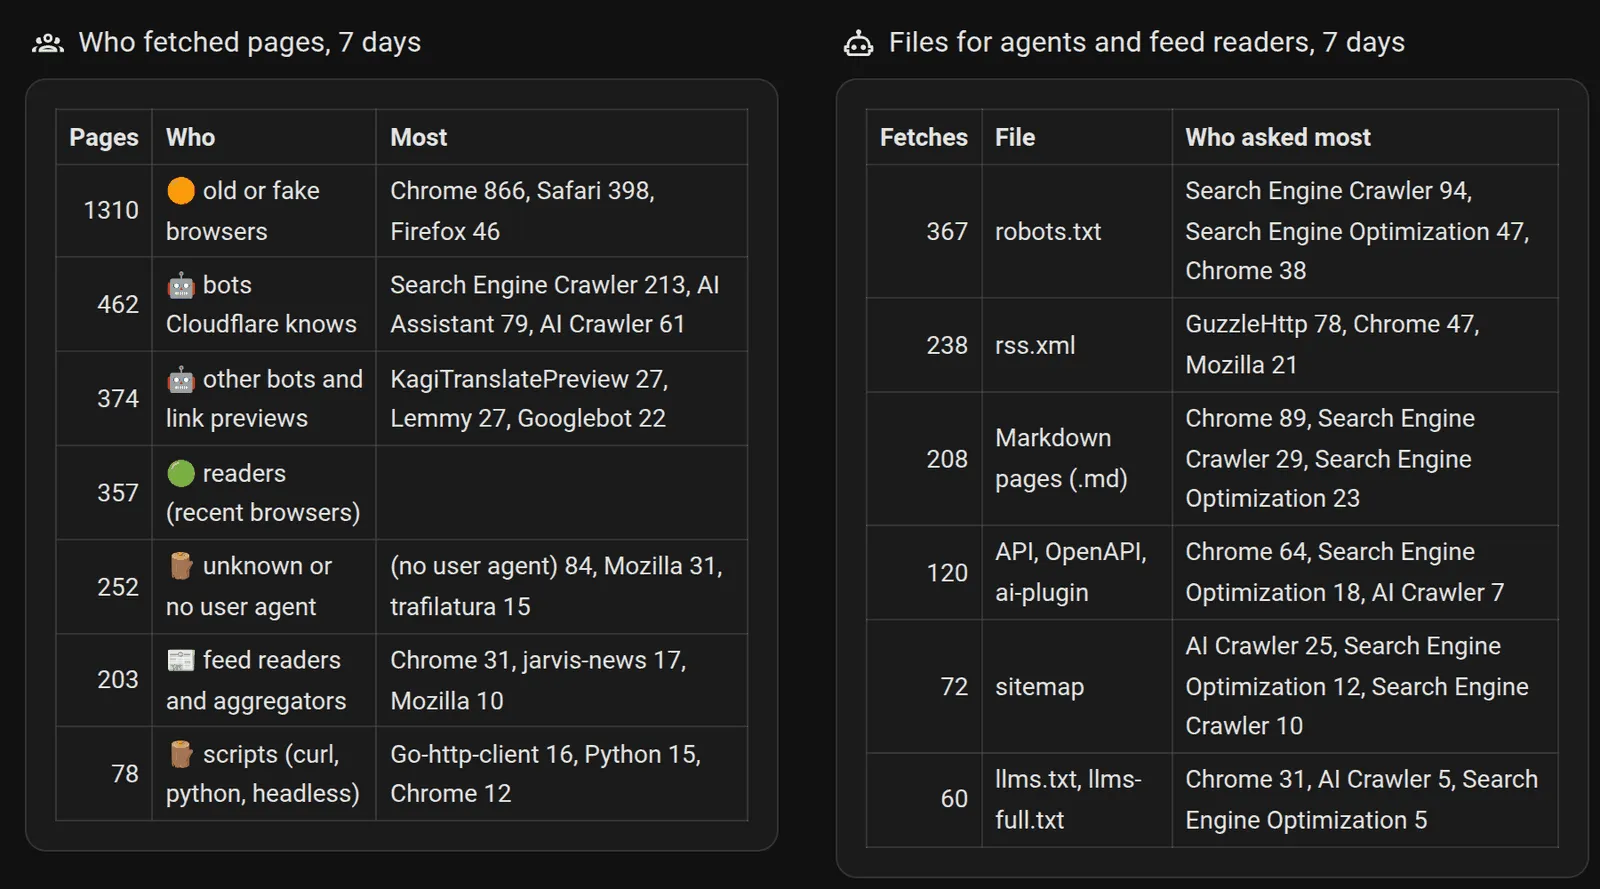1600x889 pixels.
Task: Click the 'API, OpenAPI, ai-plugin' file cell
Action: (1077, 572)
